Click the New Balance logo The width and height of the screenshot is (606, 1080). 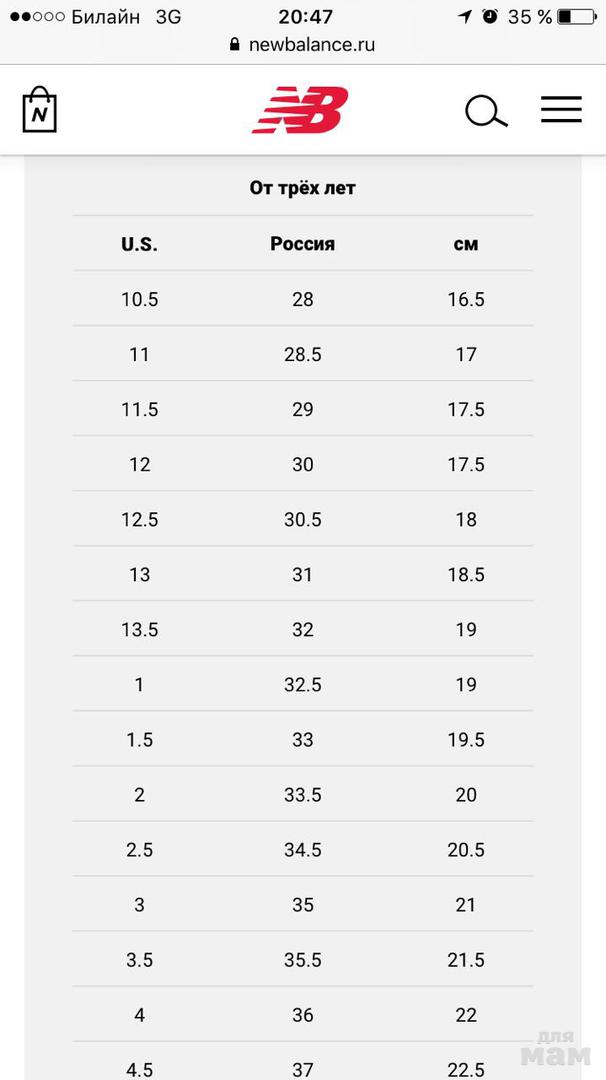[301, 110]
